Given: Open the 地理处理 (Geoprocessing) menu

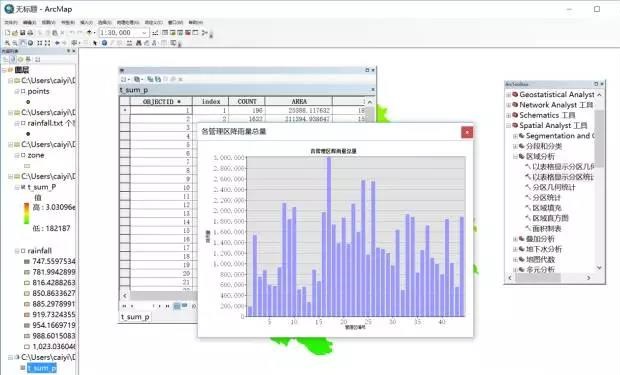Looking at the screenshot, I should 128,23.
